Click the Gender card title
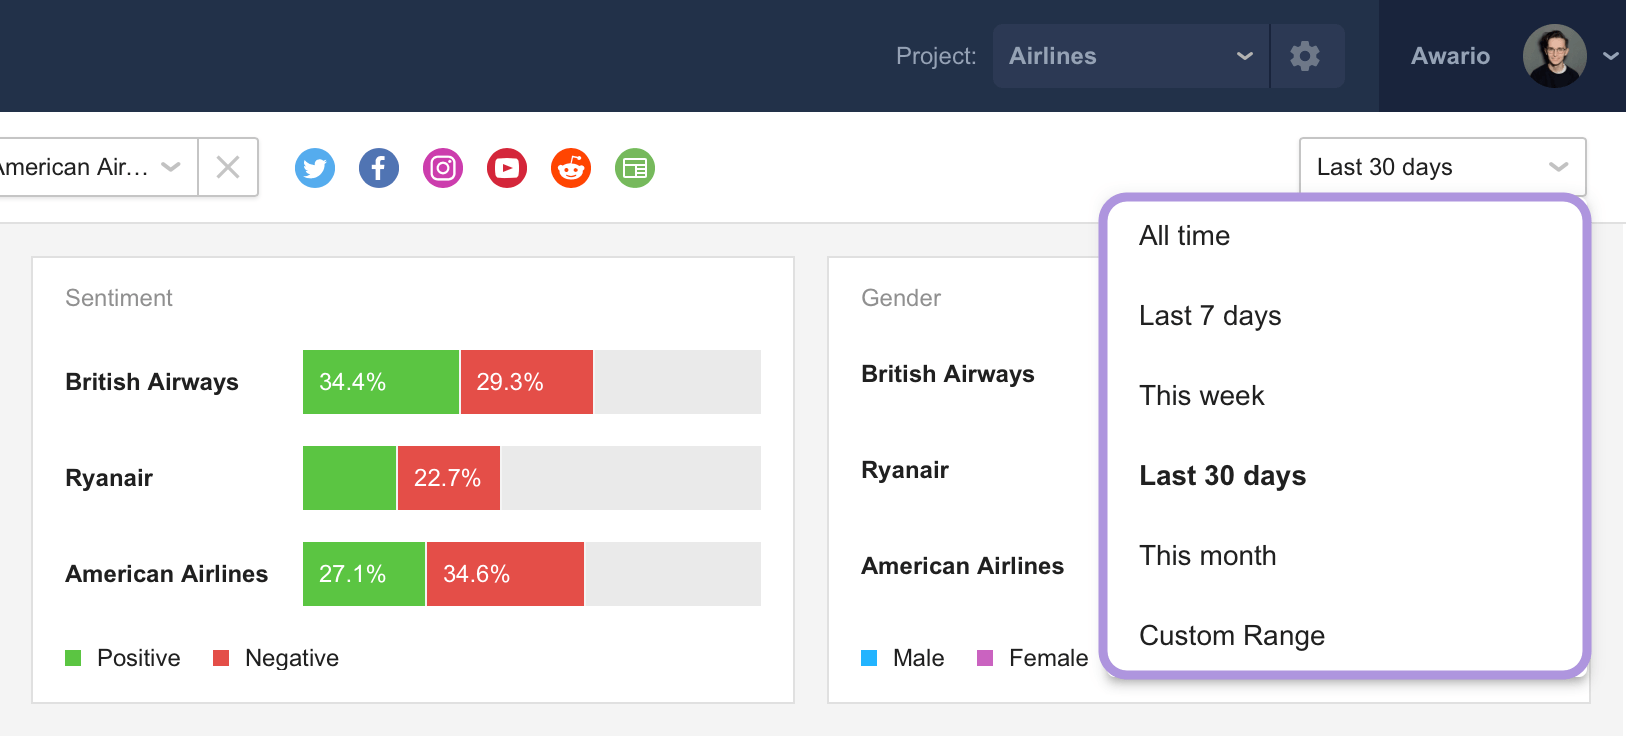 901,298
